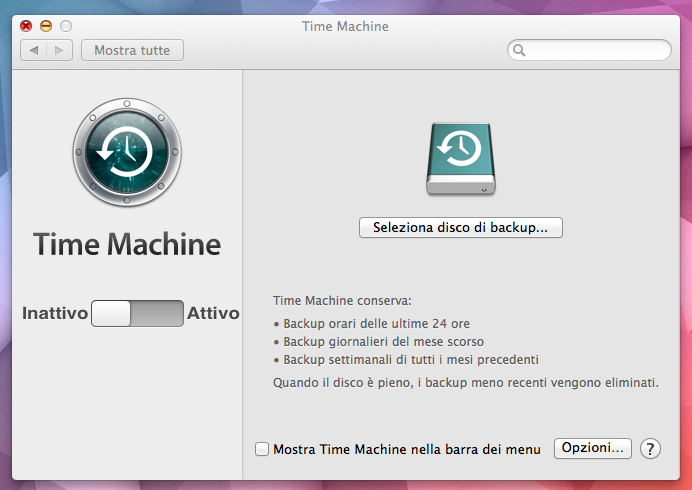
Task: Click 'Backup orari delle ultime 24 ore'
Action: point(376,324)
